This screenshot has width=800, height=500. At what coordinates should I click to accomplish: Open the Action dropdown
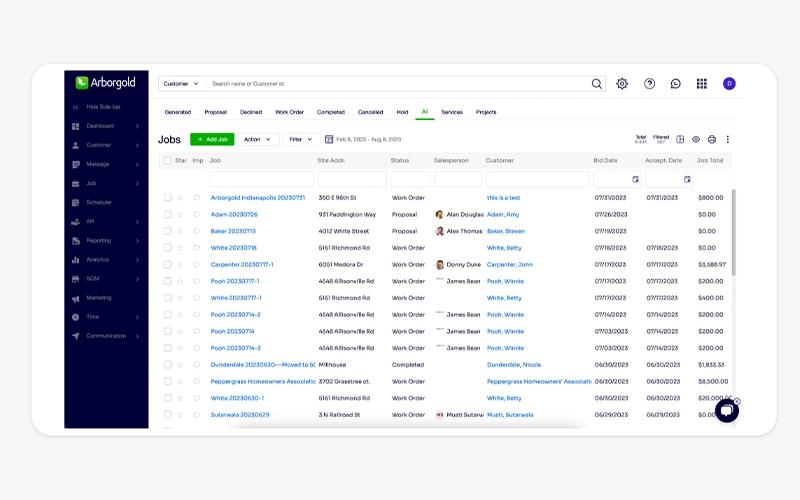click(x=258, y=139)
